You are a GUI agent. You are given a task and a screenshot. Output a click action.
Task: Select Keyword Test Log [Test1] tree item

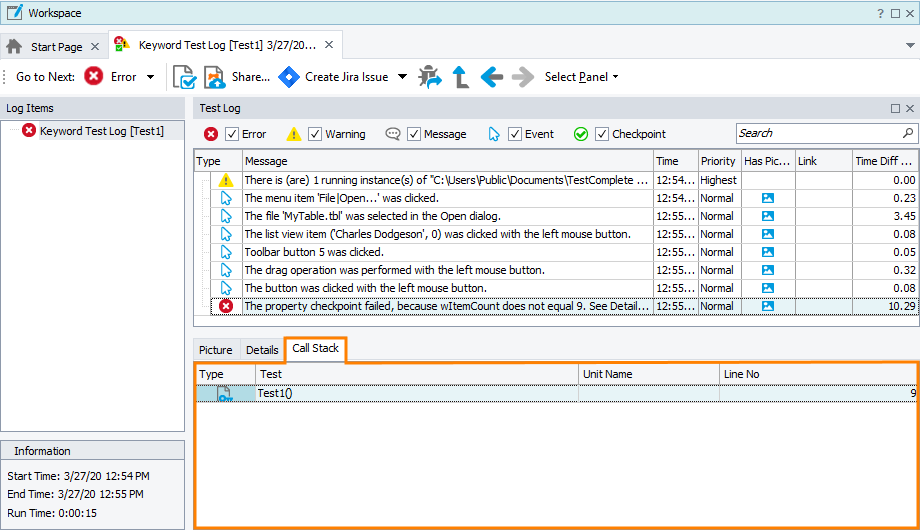pos(101,131)
